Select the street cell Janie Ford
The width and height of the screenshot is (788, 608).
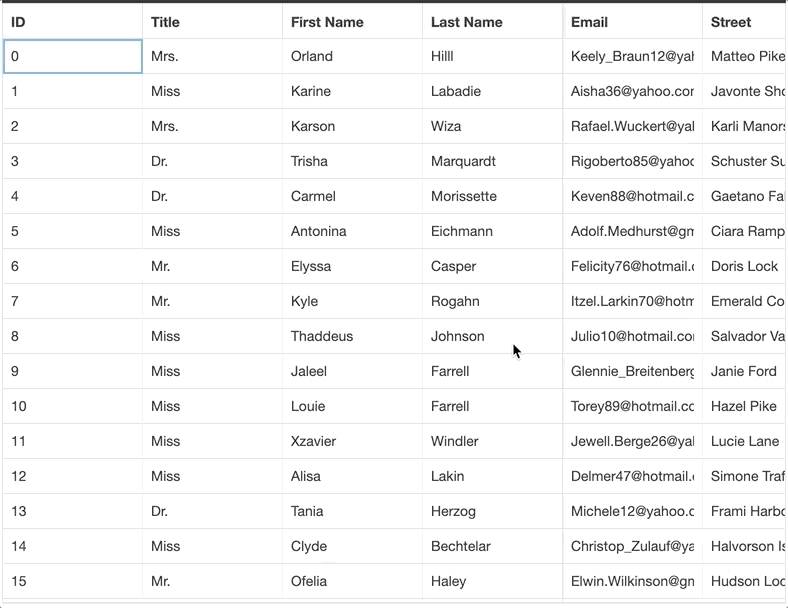pos(743,372)
